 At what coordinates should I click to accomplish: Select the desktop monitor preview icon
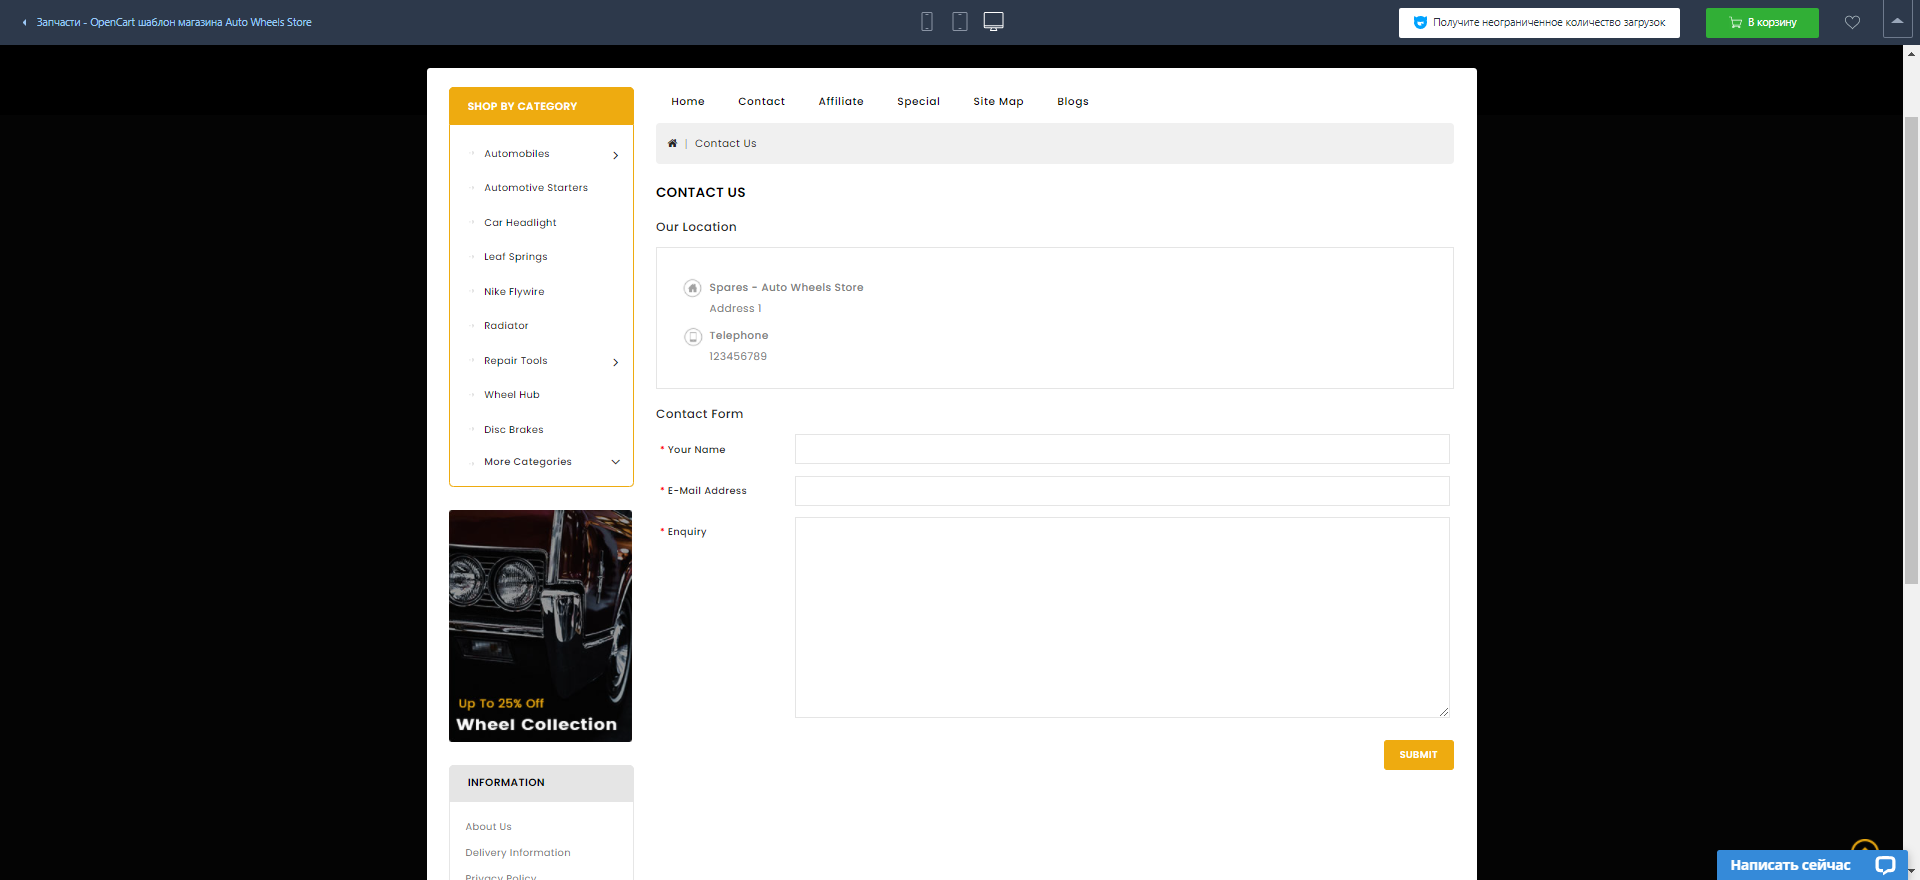click(993, 22)
